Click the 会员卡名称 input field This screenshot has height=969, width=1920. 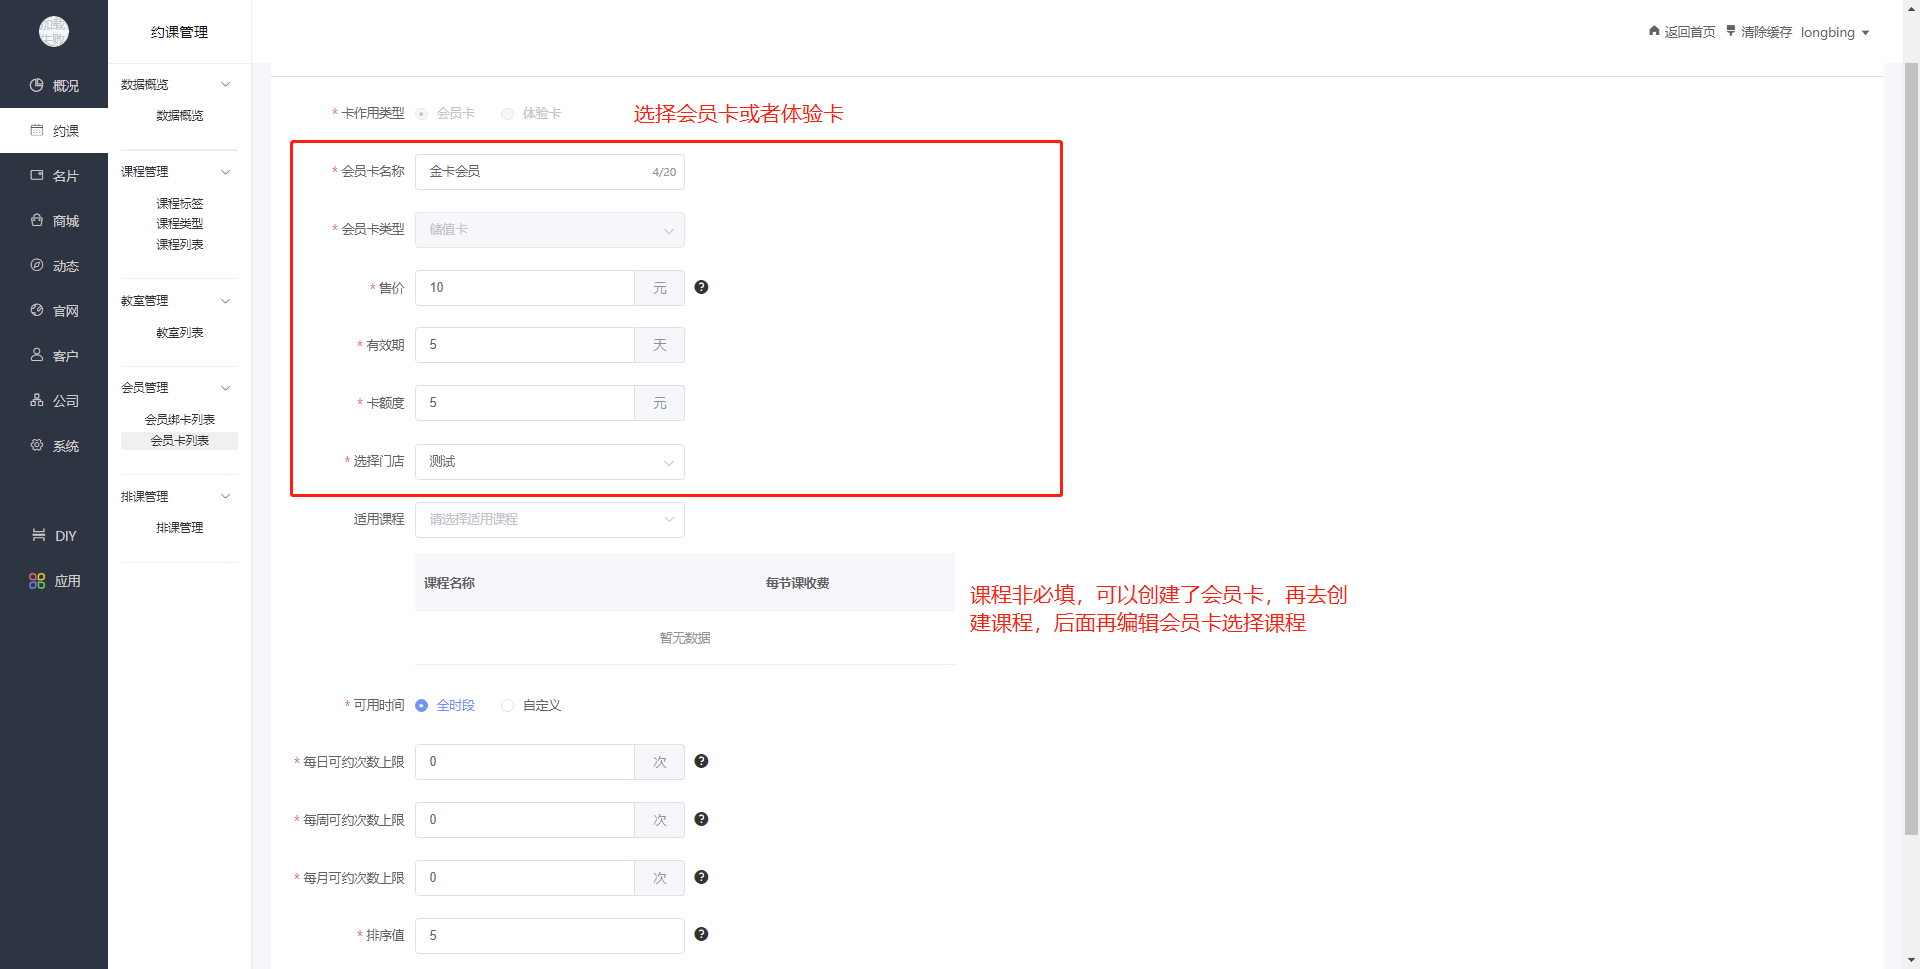(x=550, y=172)
